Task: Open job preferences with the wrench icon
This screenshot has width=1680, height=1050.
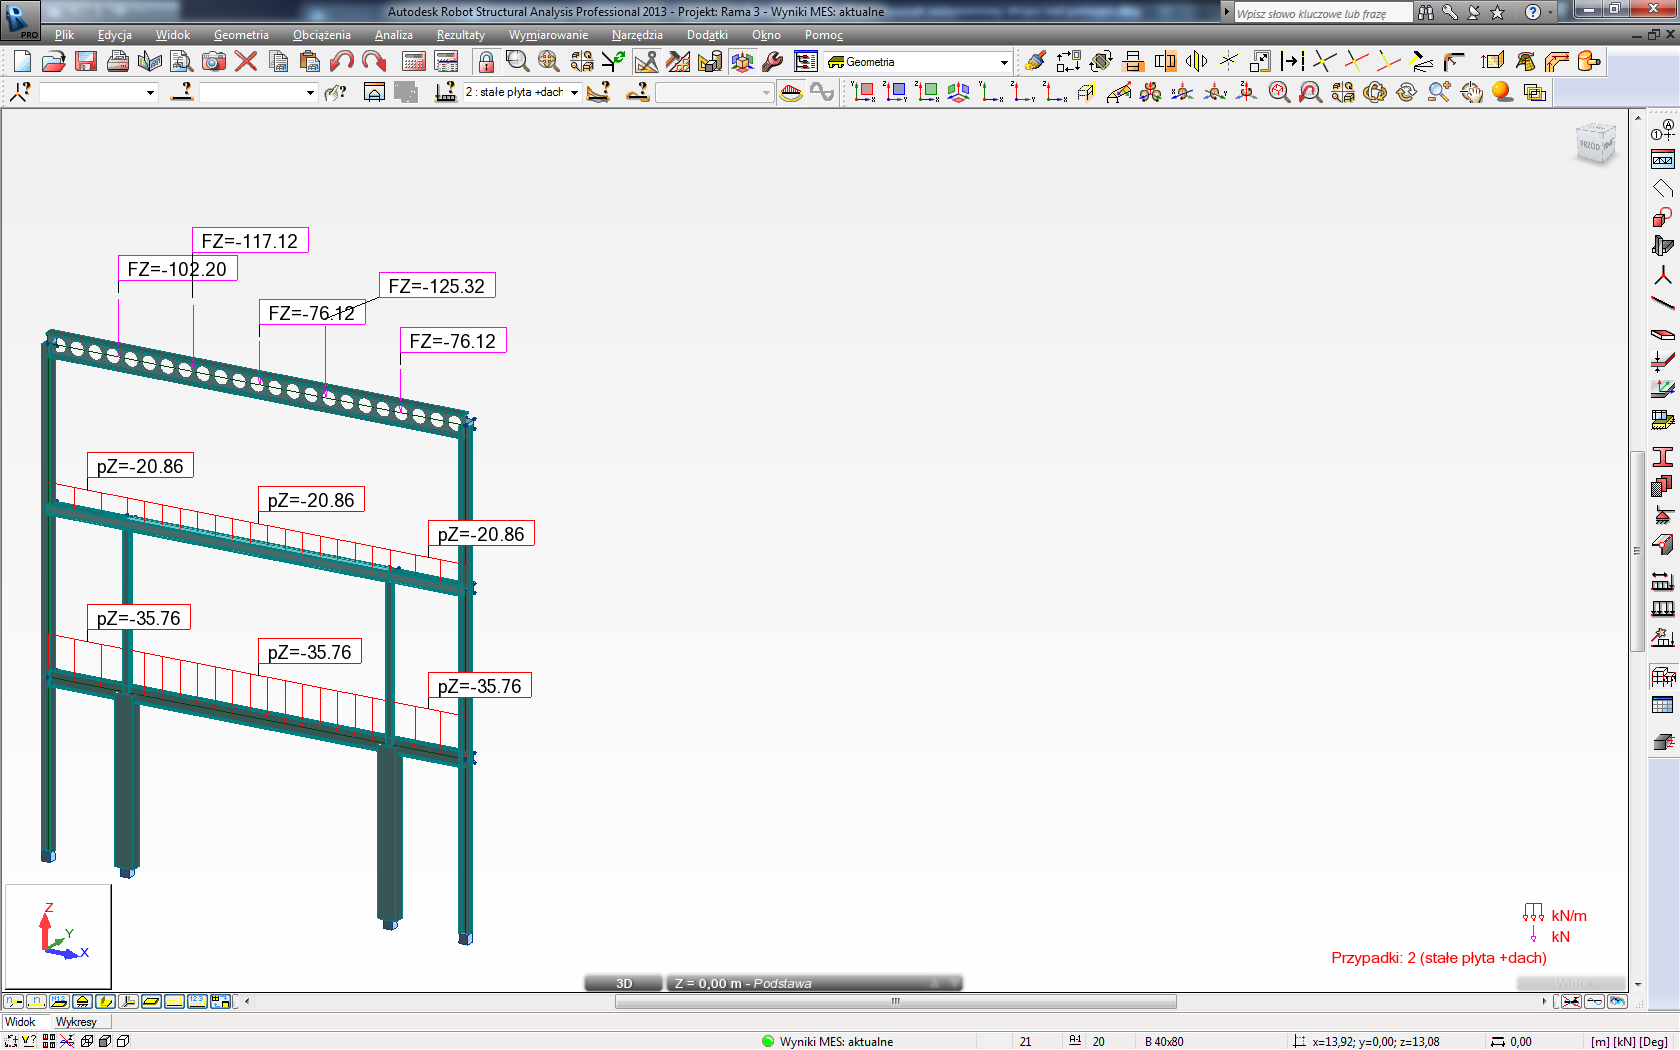Action: pos(773,61)
